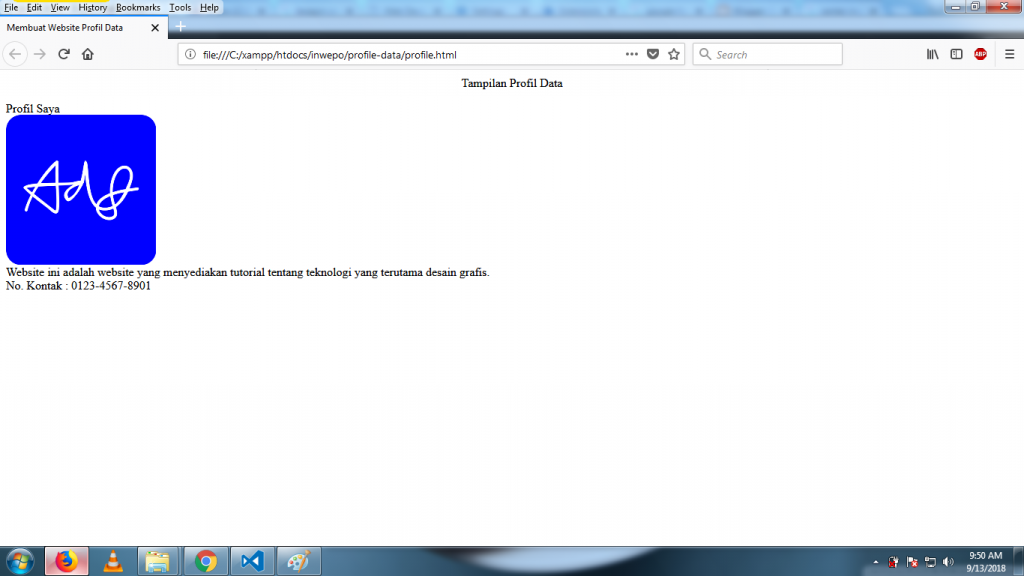Reload the current page
Image resolution: width=1024 pixels, height=576 pixels.
pyautogui.click(x=63, y=54)
